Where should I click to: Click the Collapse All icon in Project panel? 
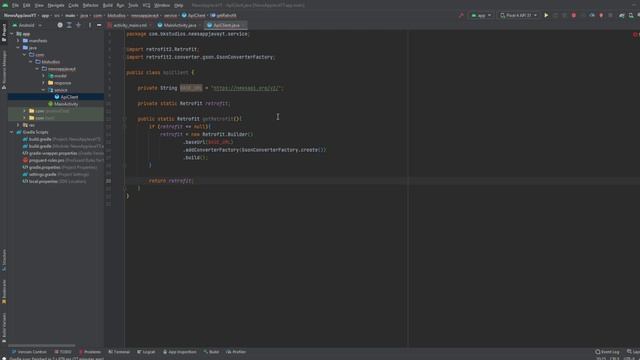(78, 25)
